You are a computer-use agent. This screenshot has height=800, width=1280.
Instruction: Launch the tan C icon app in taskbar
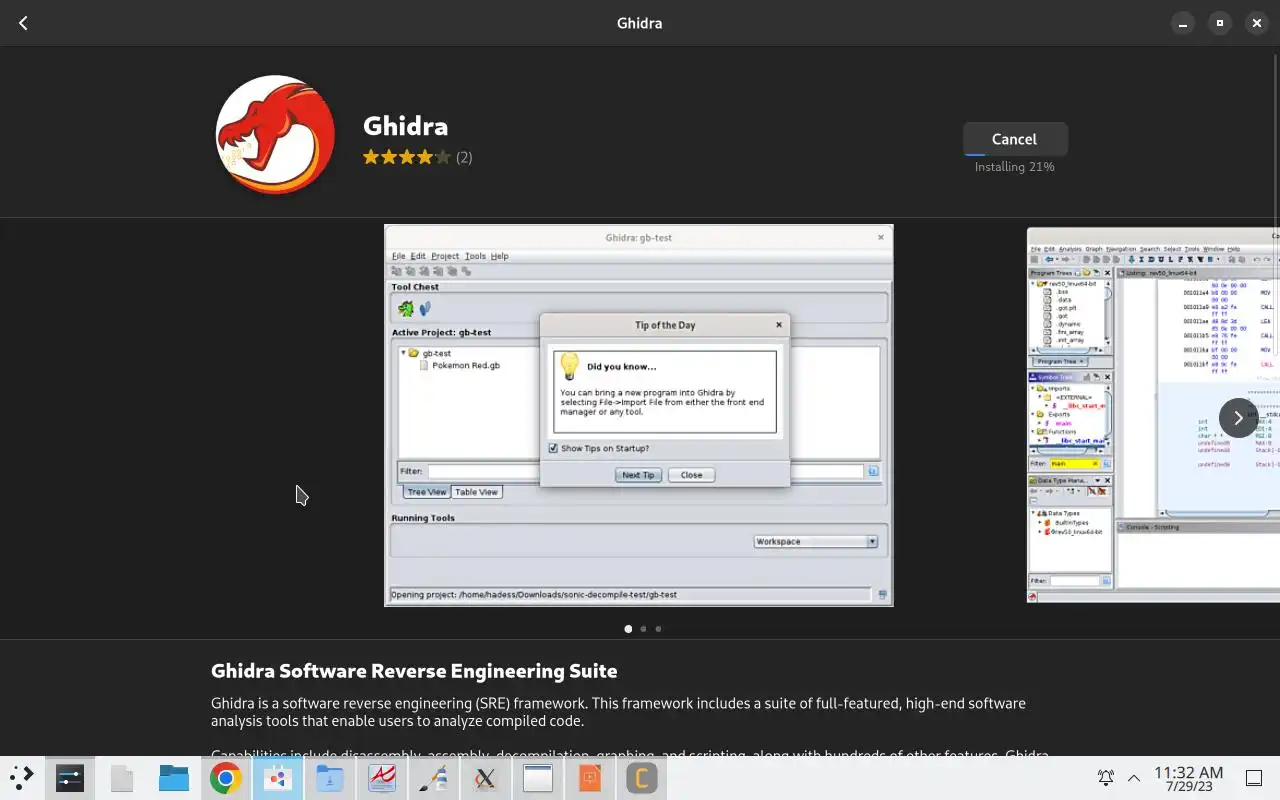pos(642,778)
